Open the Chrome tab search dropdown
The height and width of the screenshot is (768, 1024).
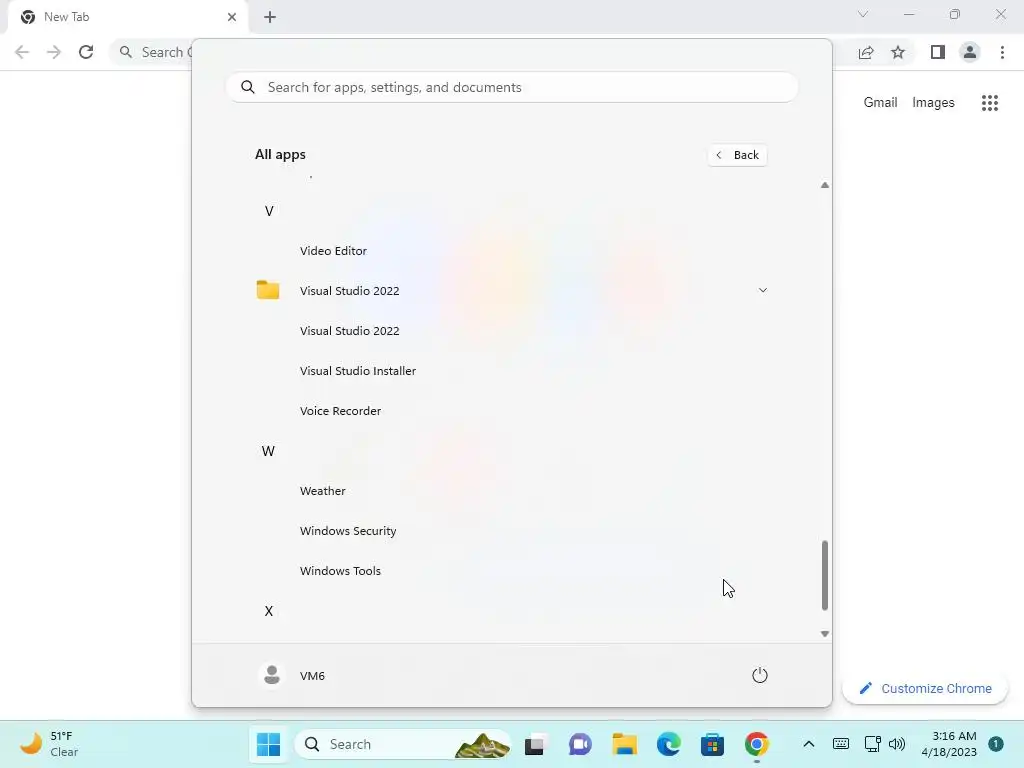[x=863, y=14]
